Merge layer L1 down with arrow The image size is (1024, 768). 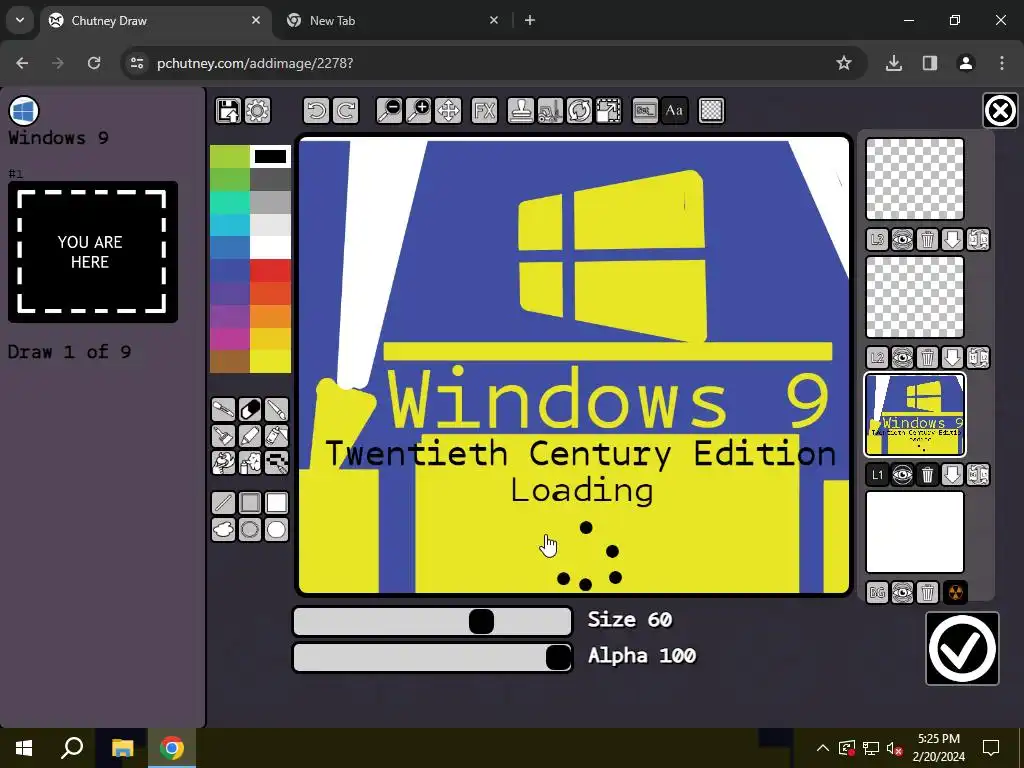952,475
